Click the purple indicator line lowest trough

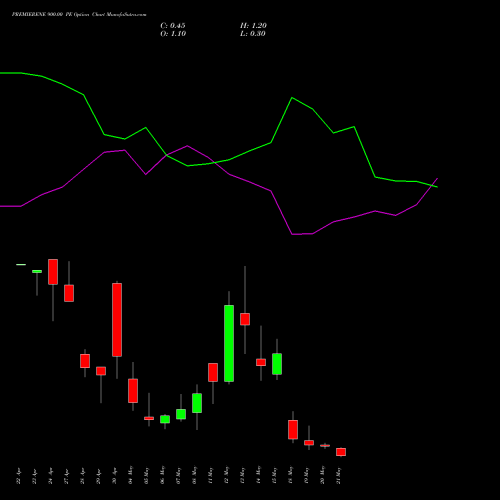point(292,234)
